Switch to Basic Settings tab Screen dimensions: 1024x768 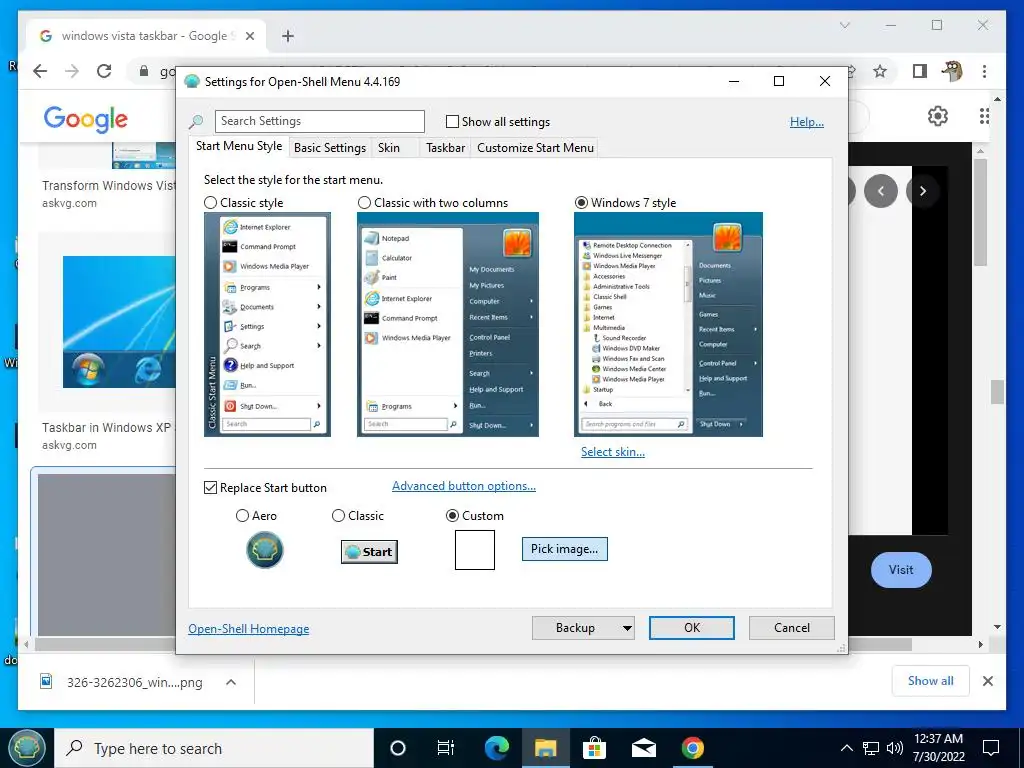tap(330, 148)
